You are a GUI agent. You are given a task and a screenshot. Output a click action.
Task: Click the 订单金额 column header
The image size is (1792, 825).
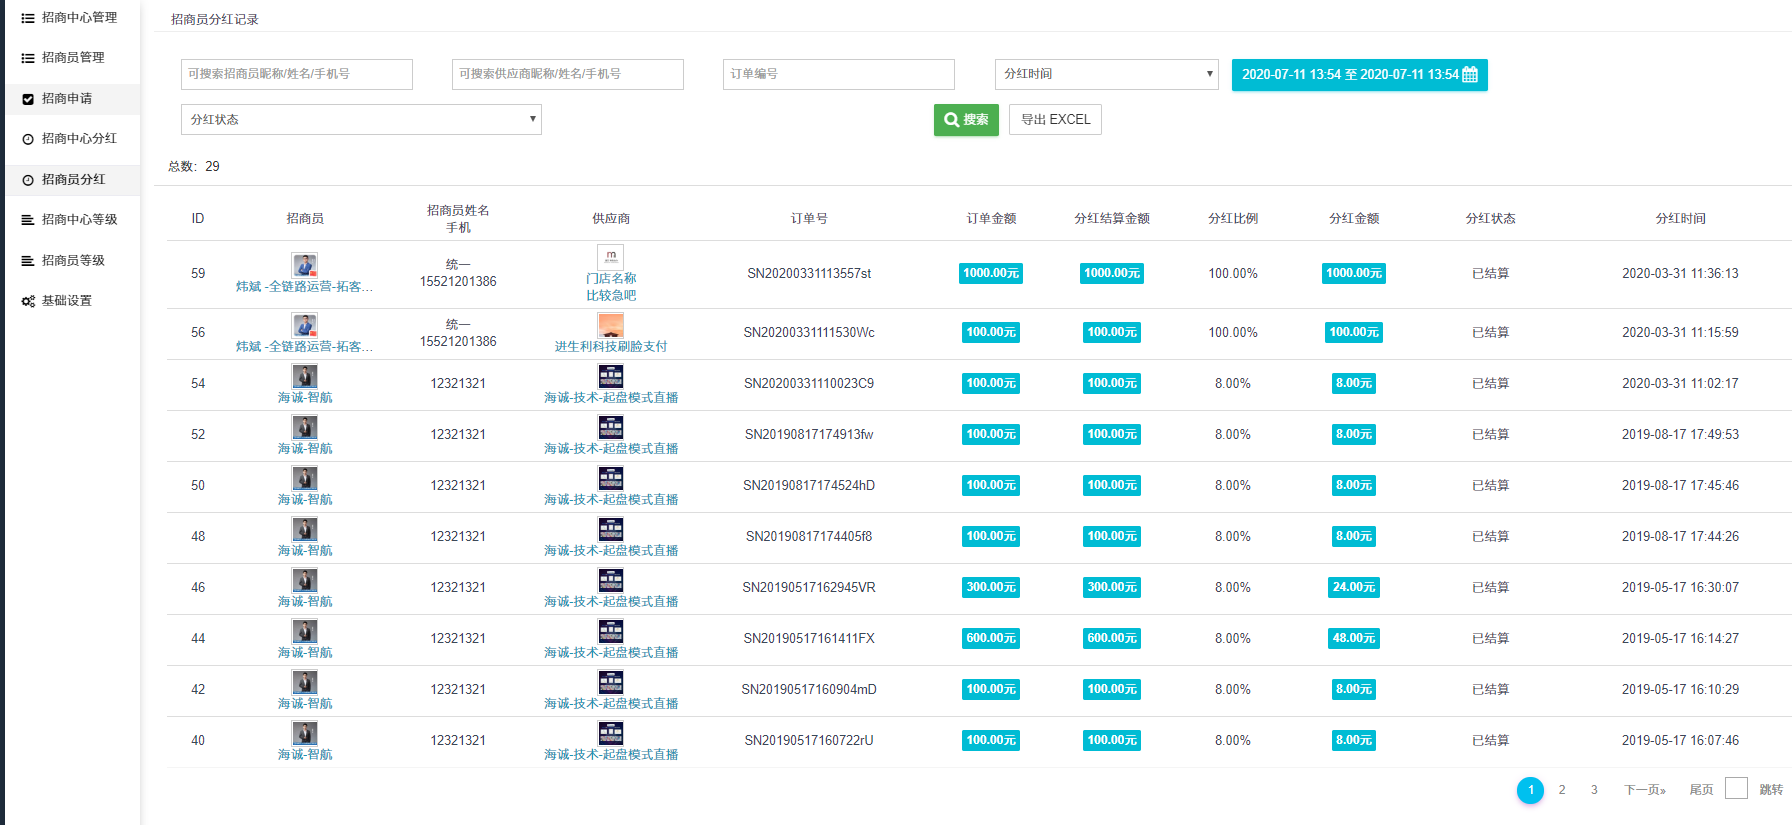(x=991, y=218)
